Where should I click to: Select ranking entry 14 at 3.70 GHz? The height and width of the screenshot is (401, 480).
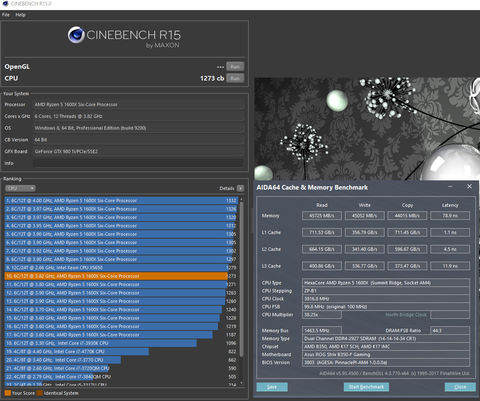121,310
